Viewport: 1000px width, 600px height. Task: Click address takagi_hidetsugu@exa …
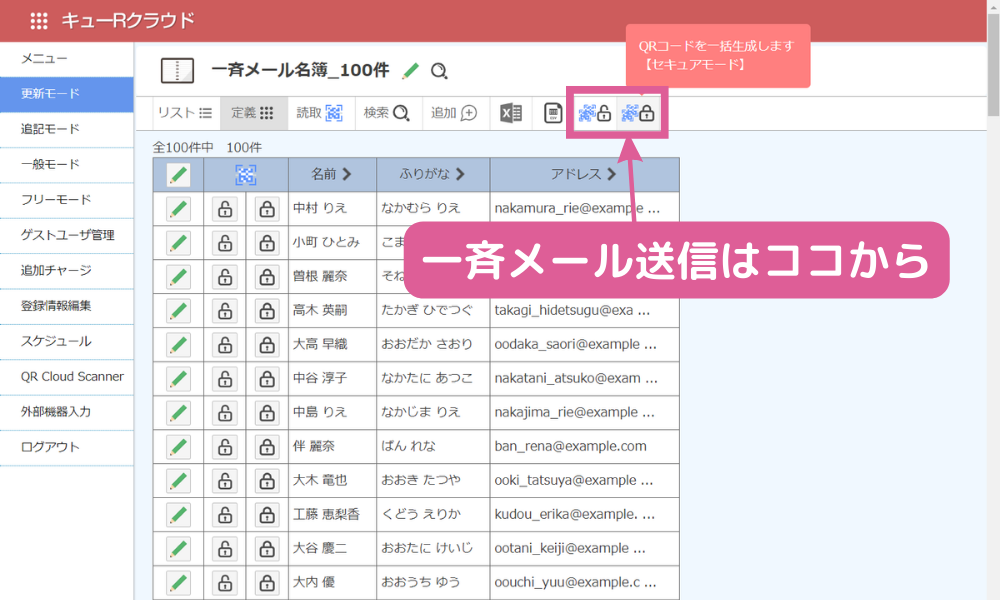(572, 311)
